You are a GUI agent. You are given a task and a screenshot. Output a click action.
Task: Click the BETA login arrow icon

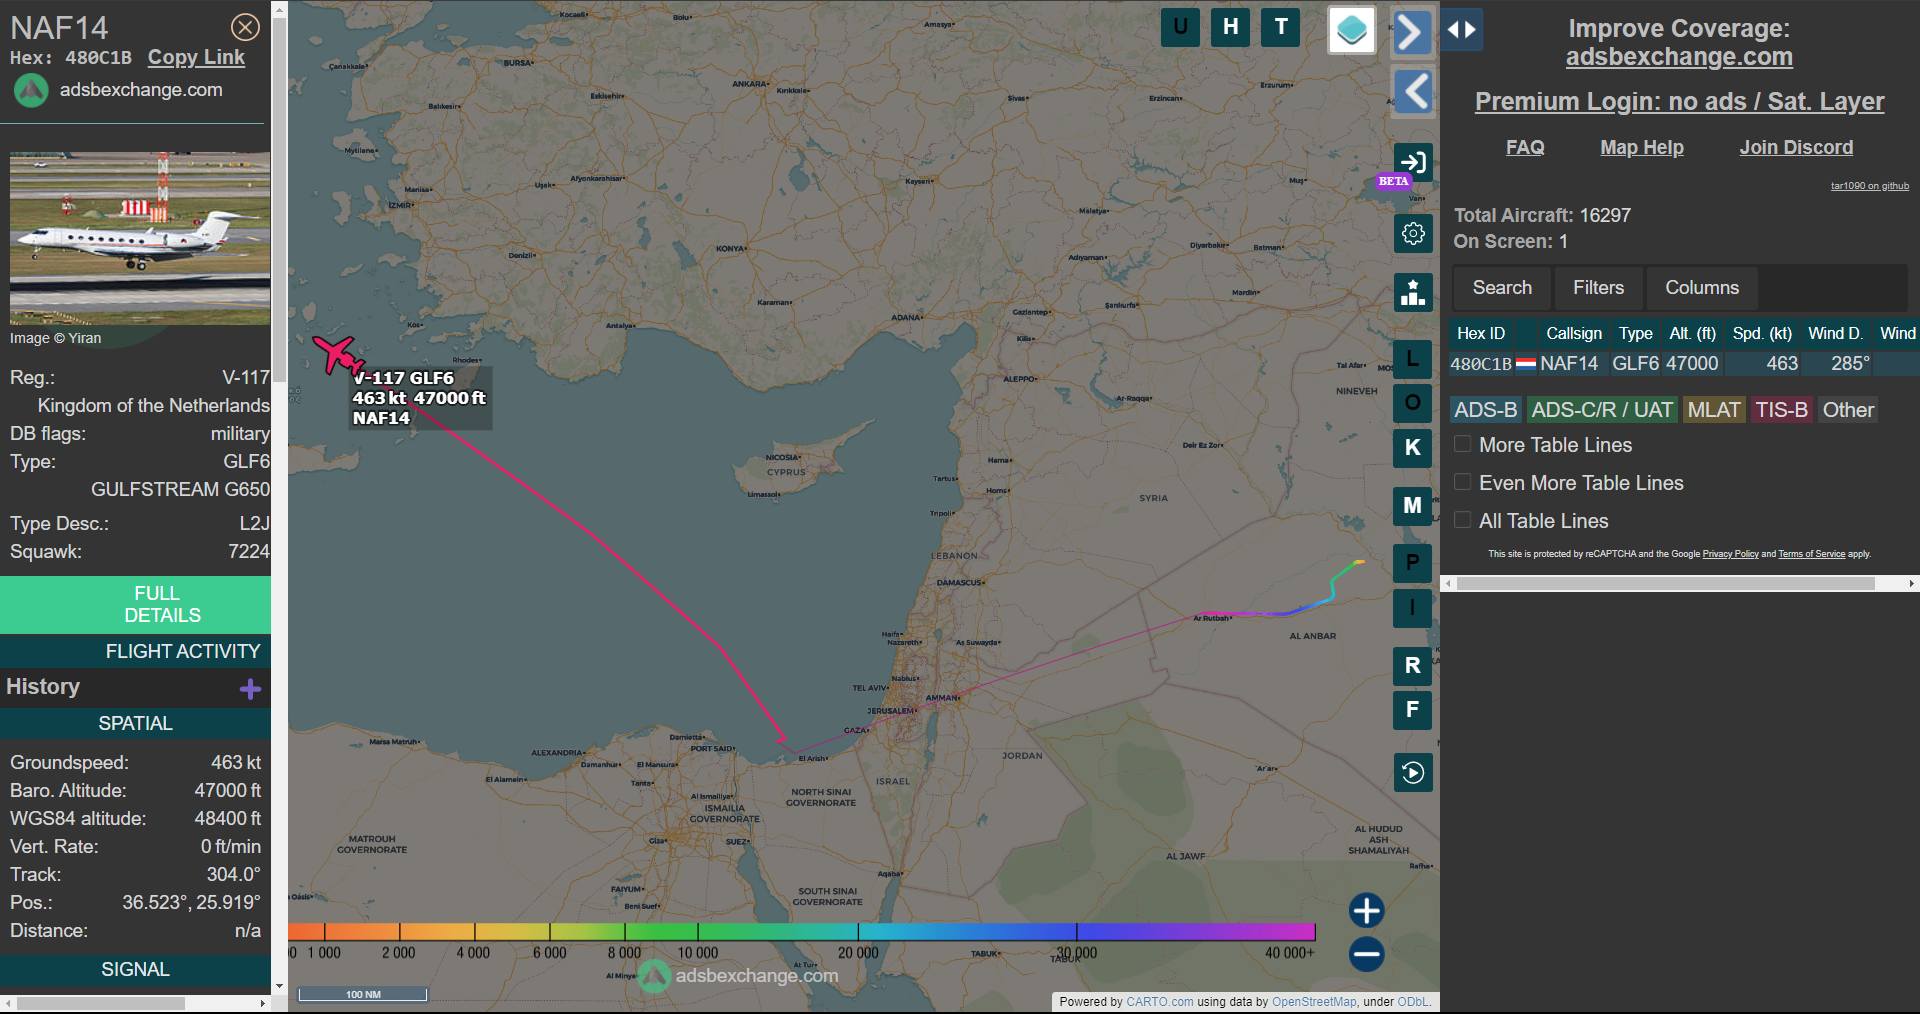1413,162
